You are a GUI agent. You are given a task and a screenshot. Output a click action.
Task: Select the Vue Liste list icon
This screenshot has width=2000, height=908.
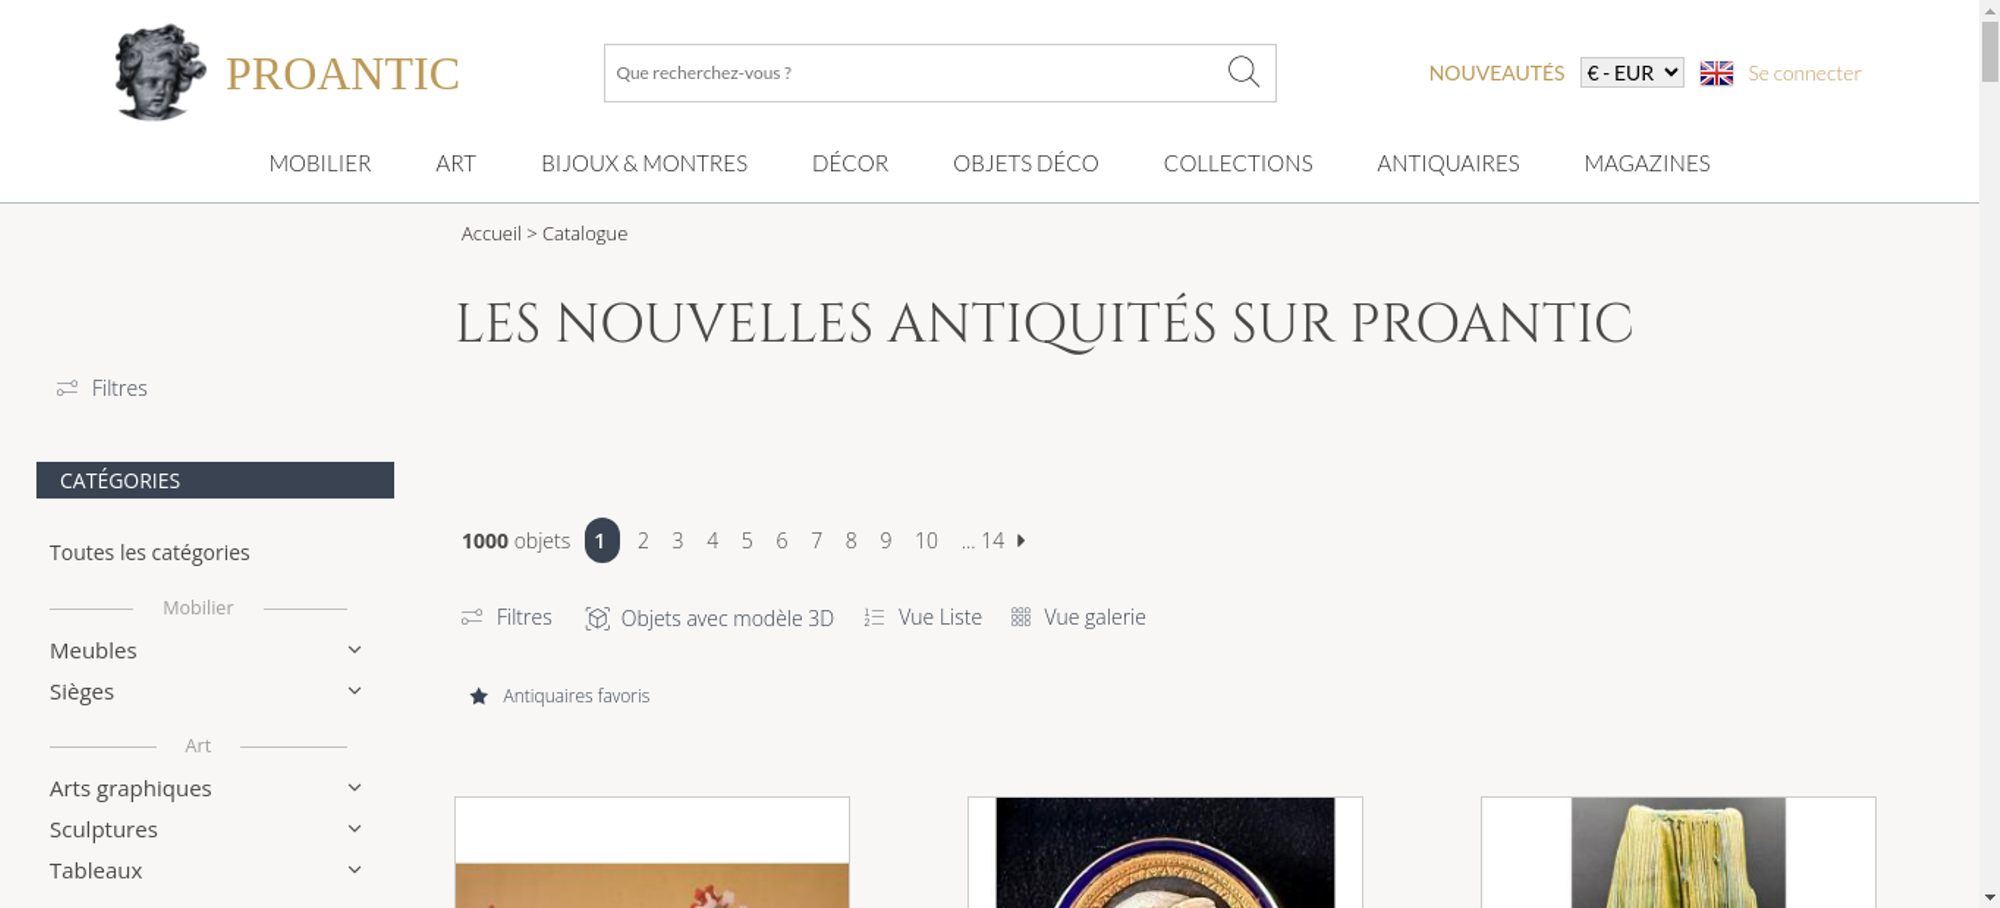coord(874,618)
